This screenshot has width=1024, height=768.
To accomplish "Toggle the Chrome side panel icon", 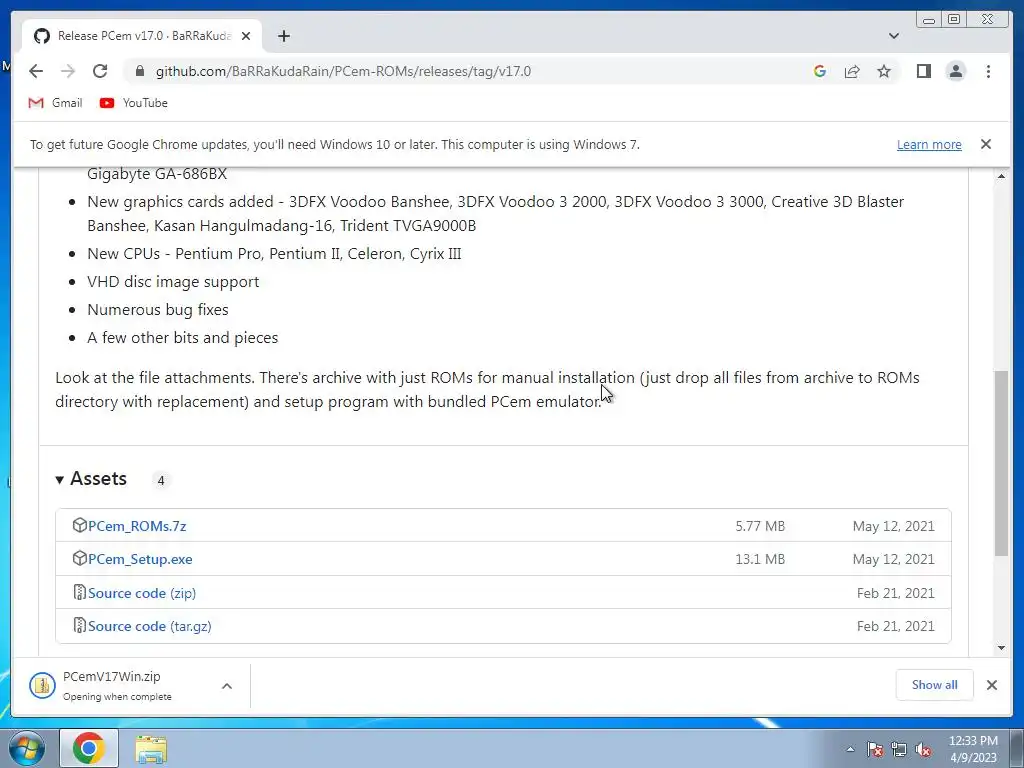I will (x=923, y=71).
